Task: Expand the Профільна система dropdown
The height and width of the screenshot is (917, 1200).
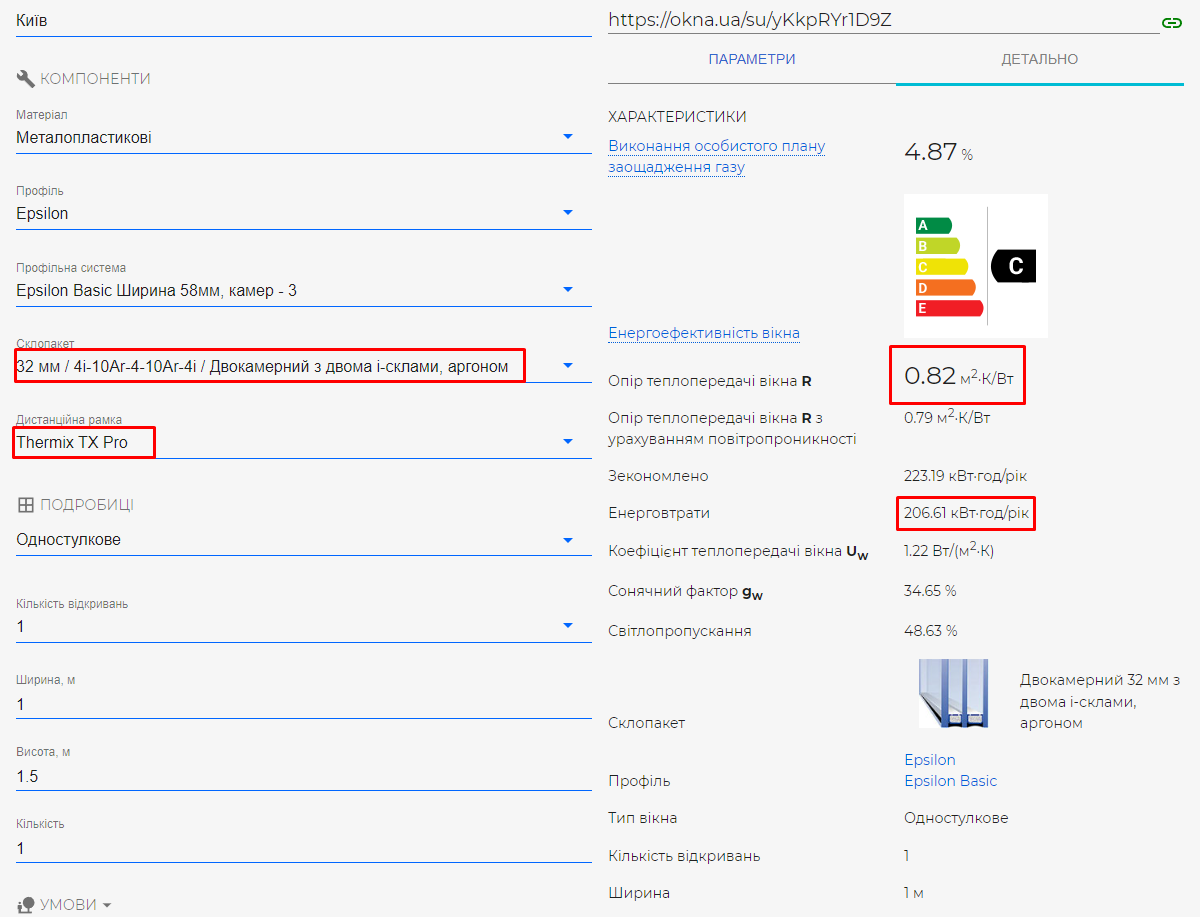Action: 304,290
